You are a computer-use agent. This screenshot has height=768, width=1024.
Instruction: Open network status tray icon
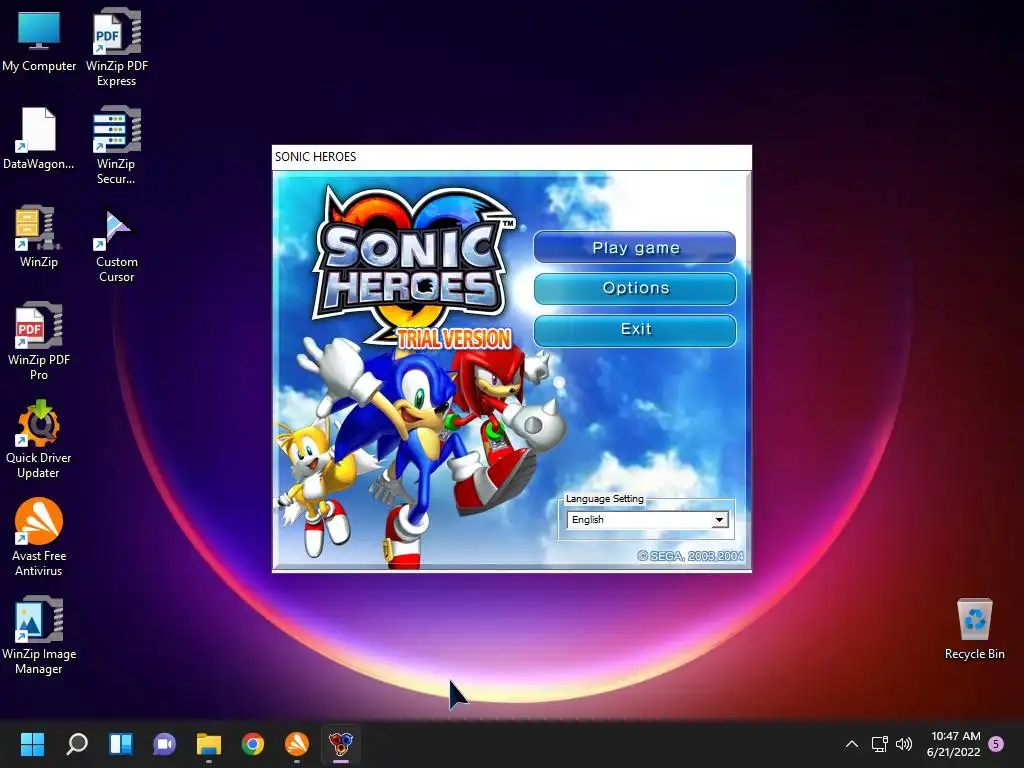[879, 744]
